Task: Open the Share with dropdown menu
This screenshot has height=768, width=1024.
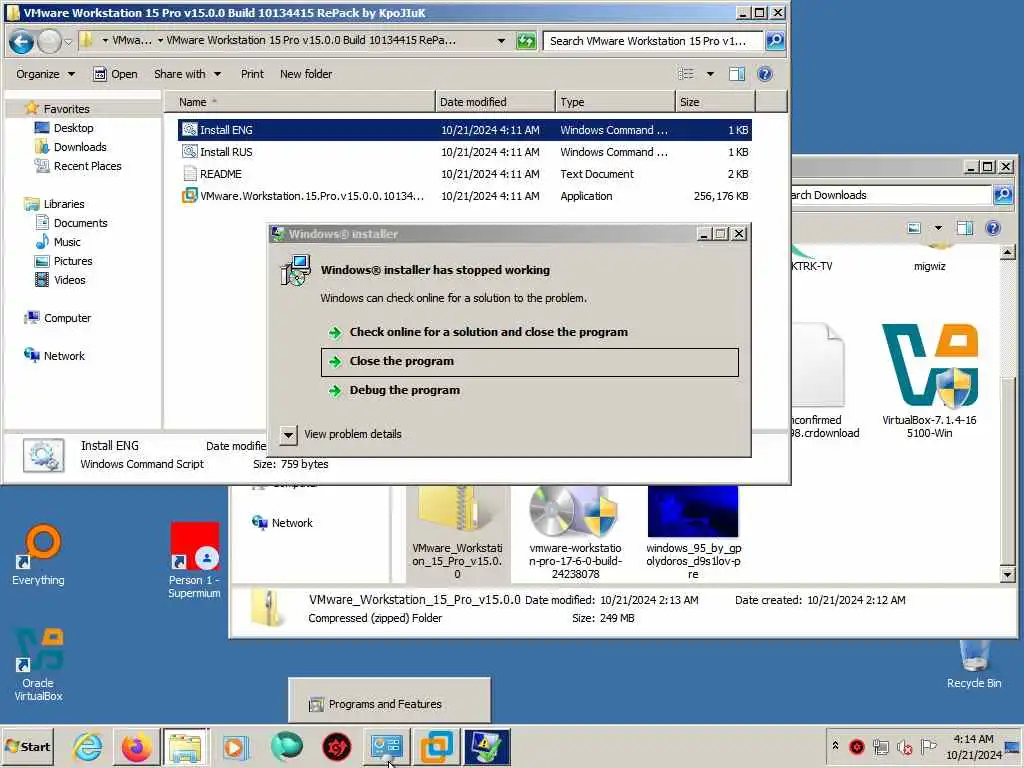Action: (x=187, y=74)
